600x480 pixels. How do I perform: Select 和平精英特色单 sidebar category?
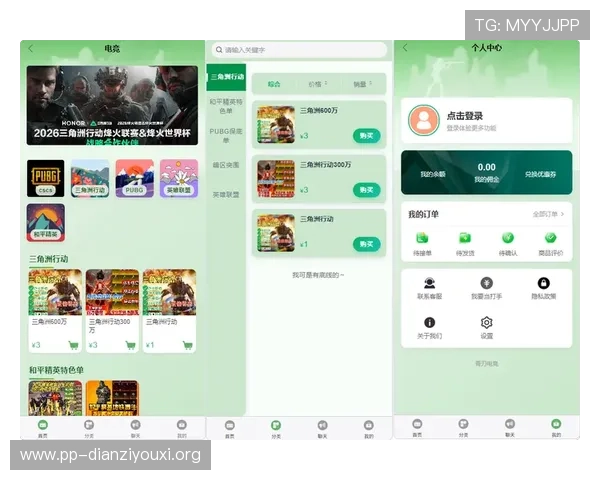tap(226, 106)
